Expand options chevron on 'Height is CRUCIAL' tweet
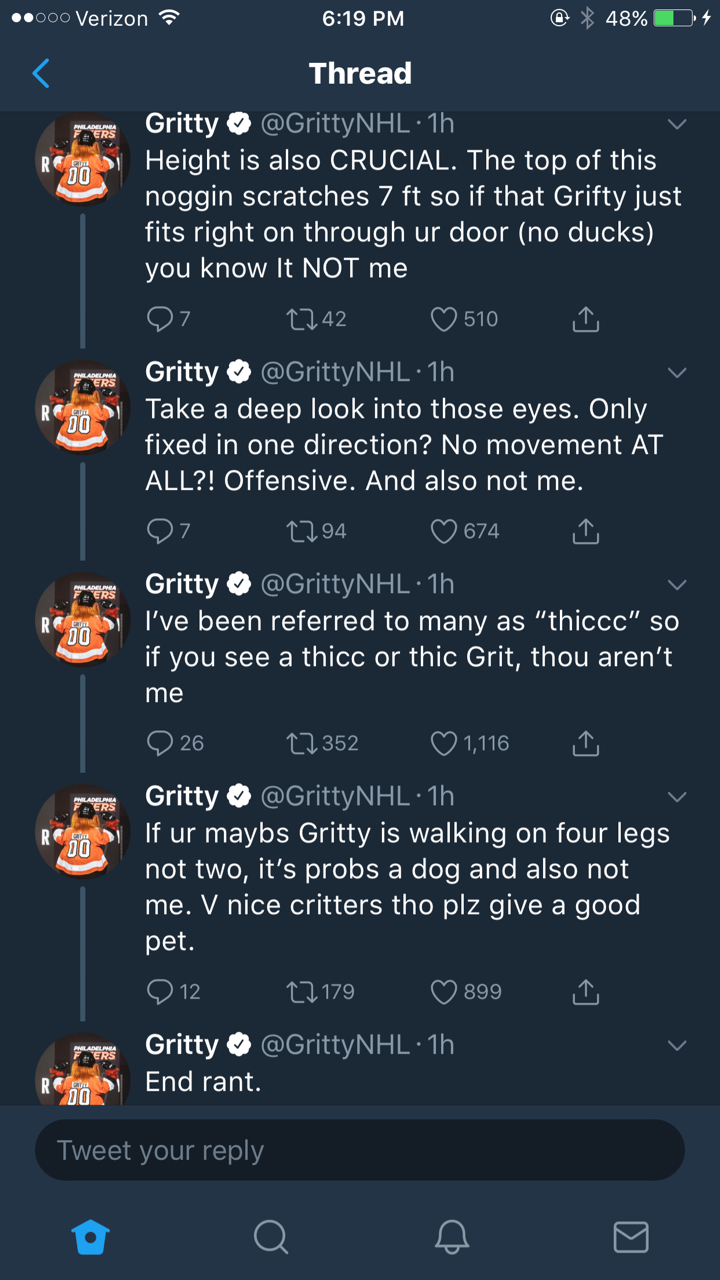The image size is (720, 1280). coord(677,125)
